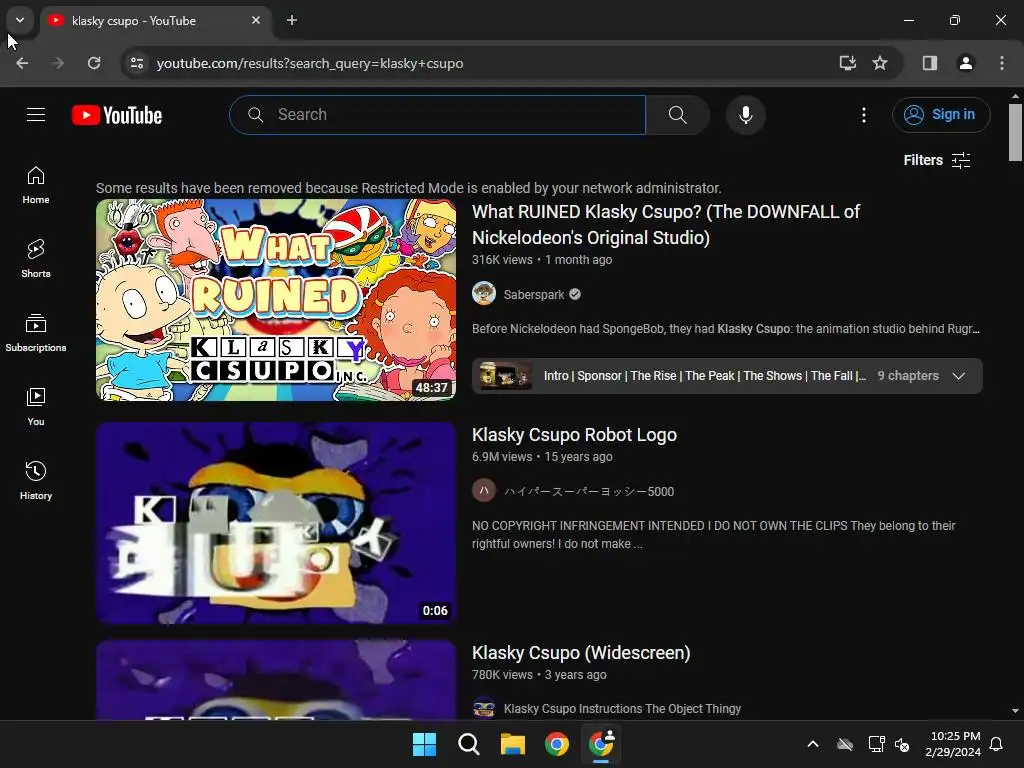Click the Sign in button
Screen dimensions: 1024x768
coord(941,115)
